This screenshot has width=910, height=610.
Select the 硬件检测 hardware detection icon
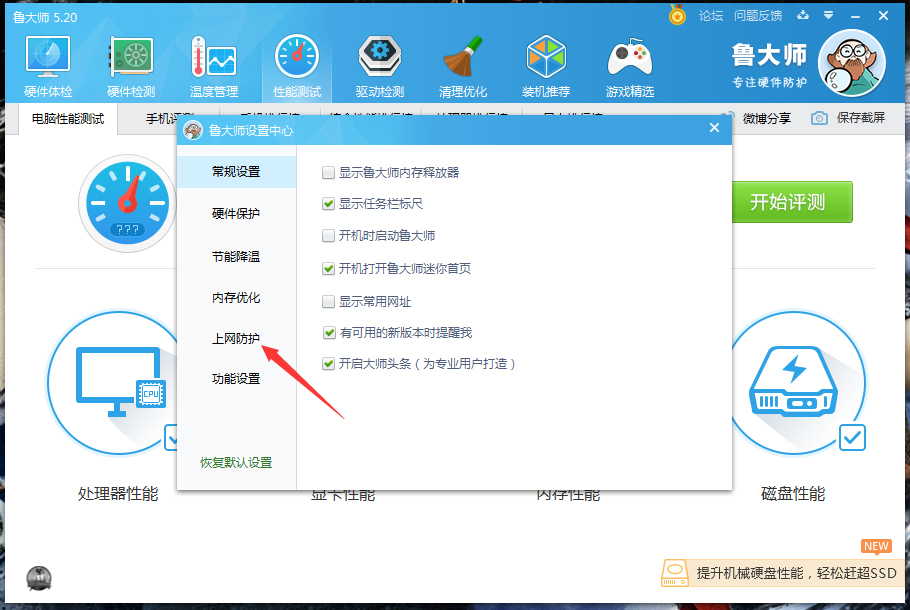point(131,64)
